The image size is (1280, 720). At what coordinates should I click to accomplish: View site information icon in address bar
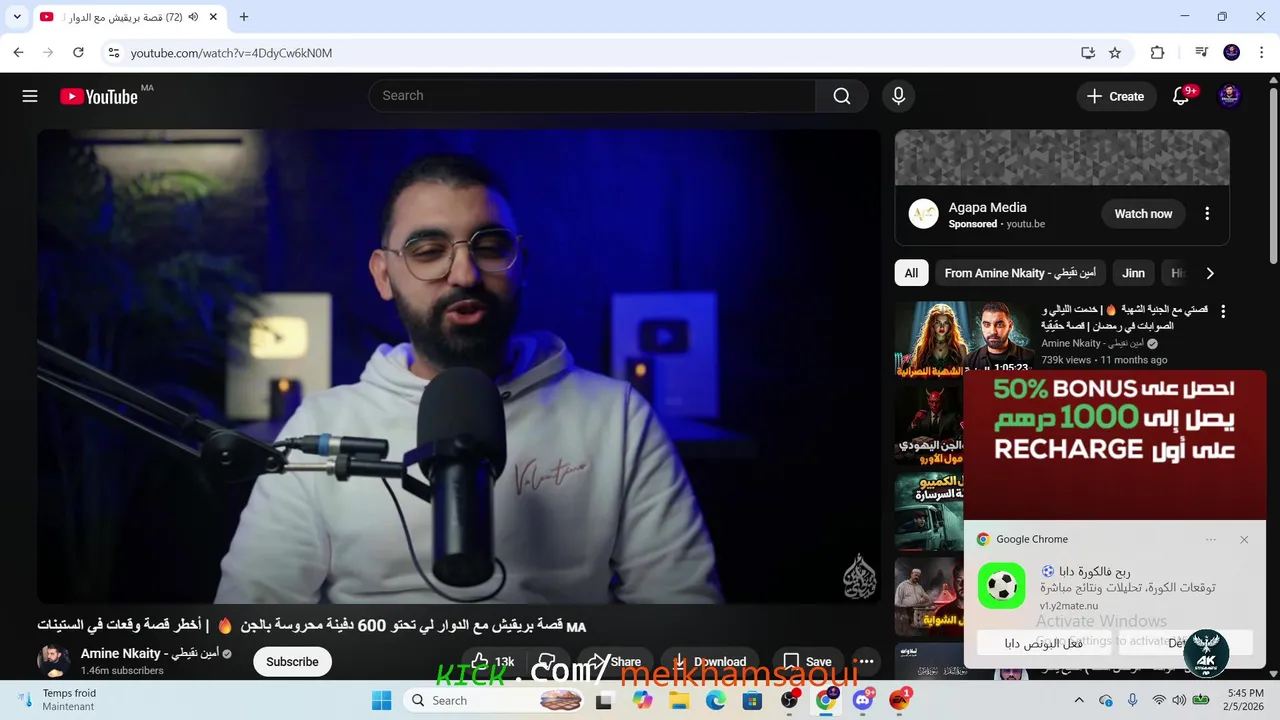pos(113,53)
